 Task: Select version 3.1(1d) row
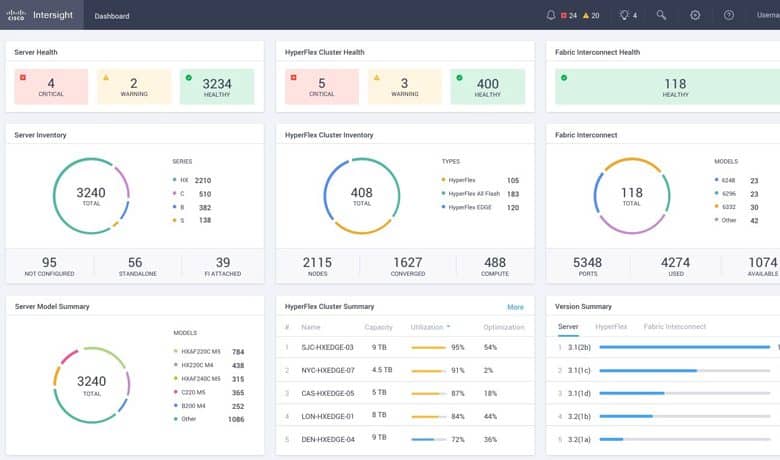click(x=665, y=393)
